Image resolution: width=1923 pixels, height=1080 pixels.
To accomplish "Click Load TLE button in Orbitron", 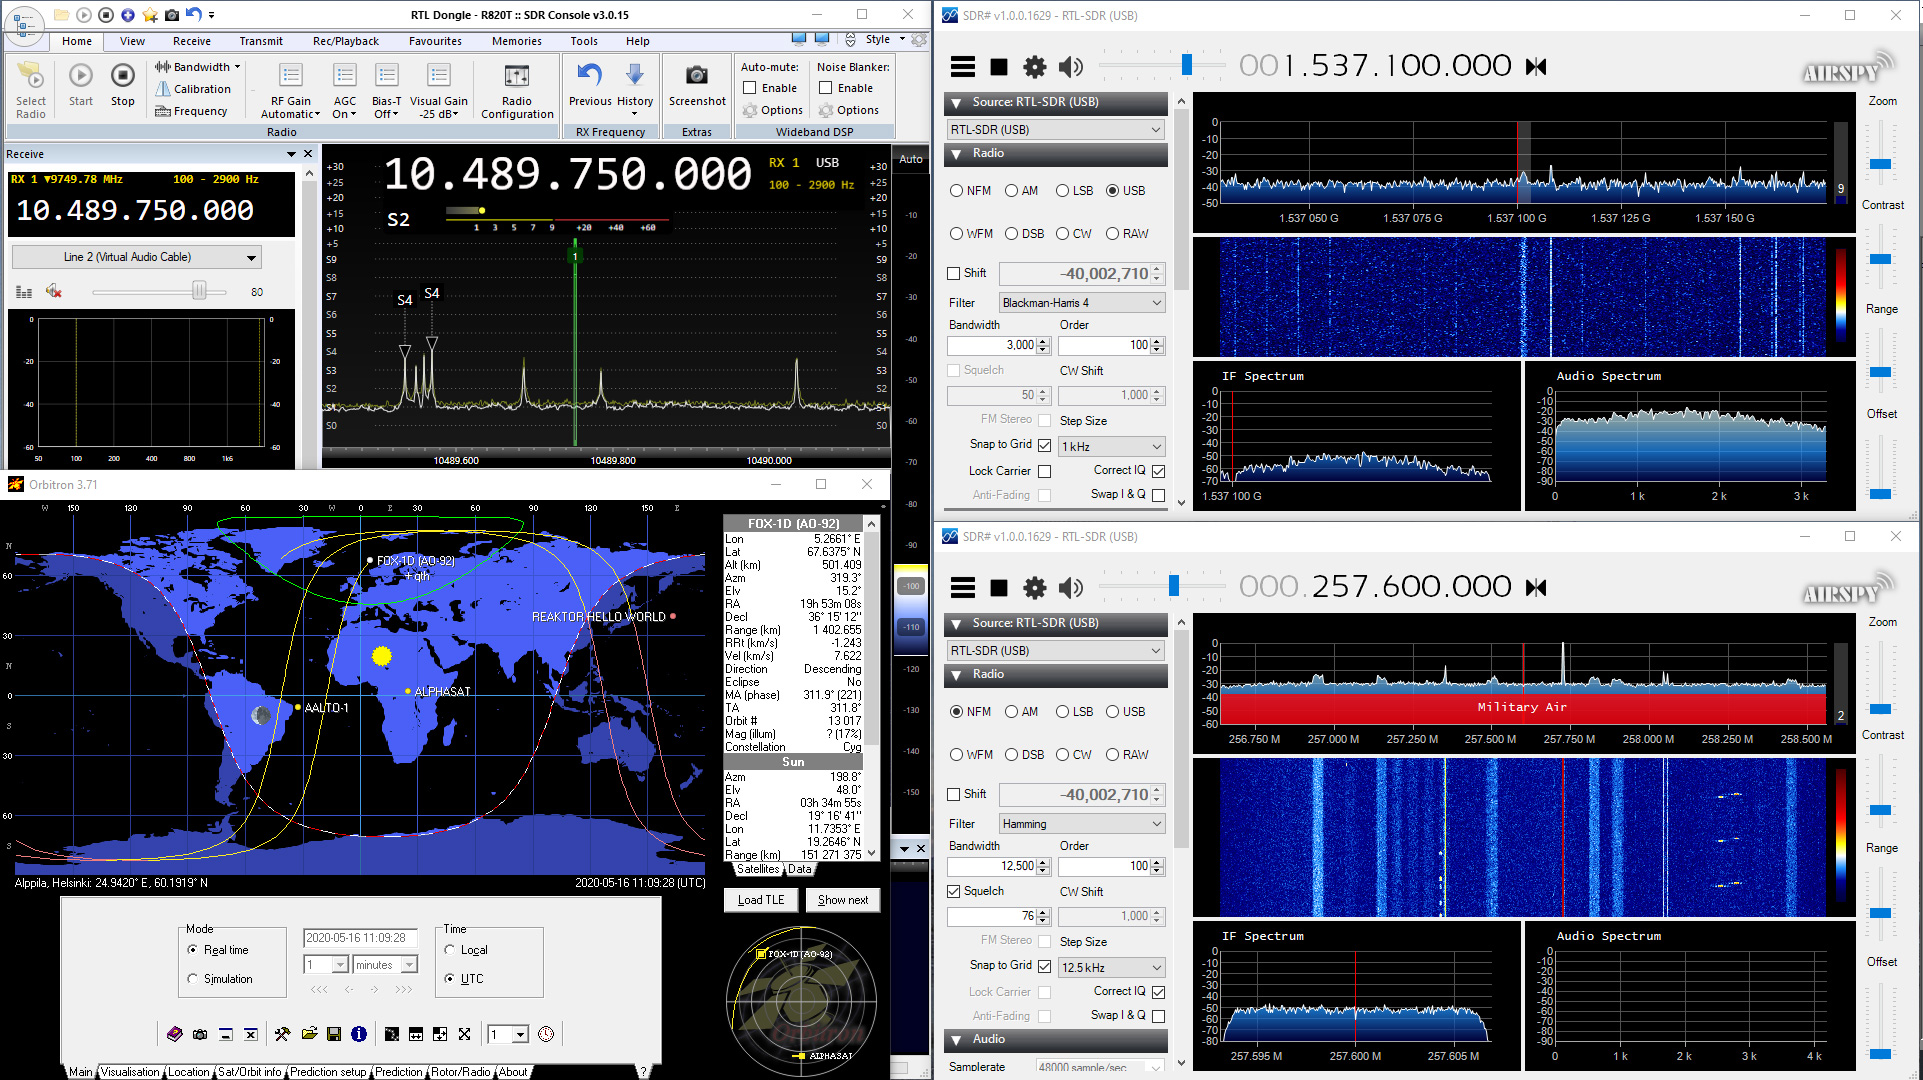I will (x=761, y=900).
